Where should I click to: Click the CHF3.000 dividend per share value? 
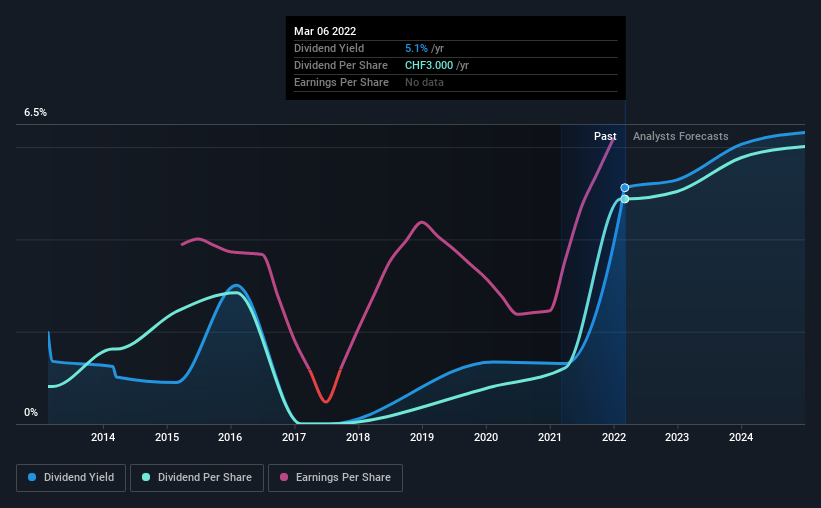click(x=429, y=65)
